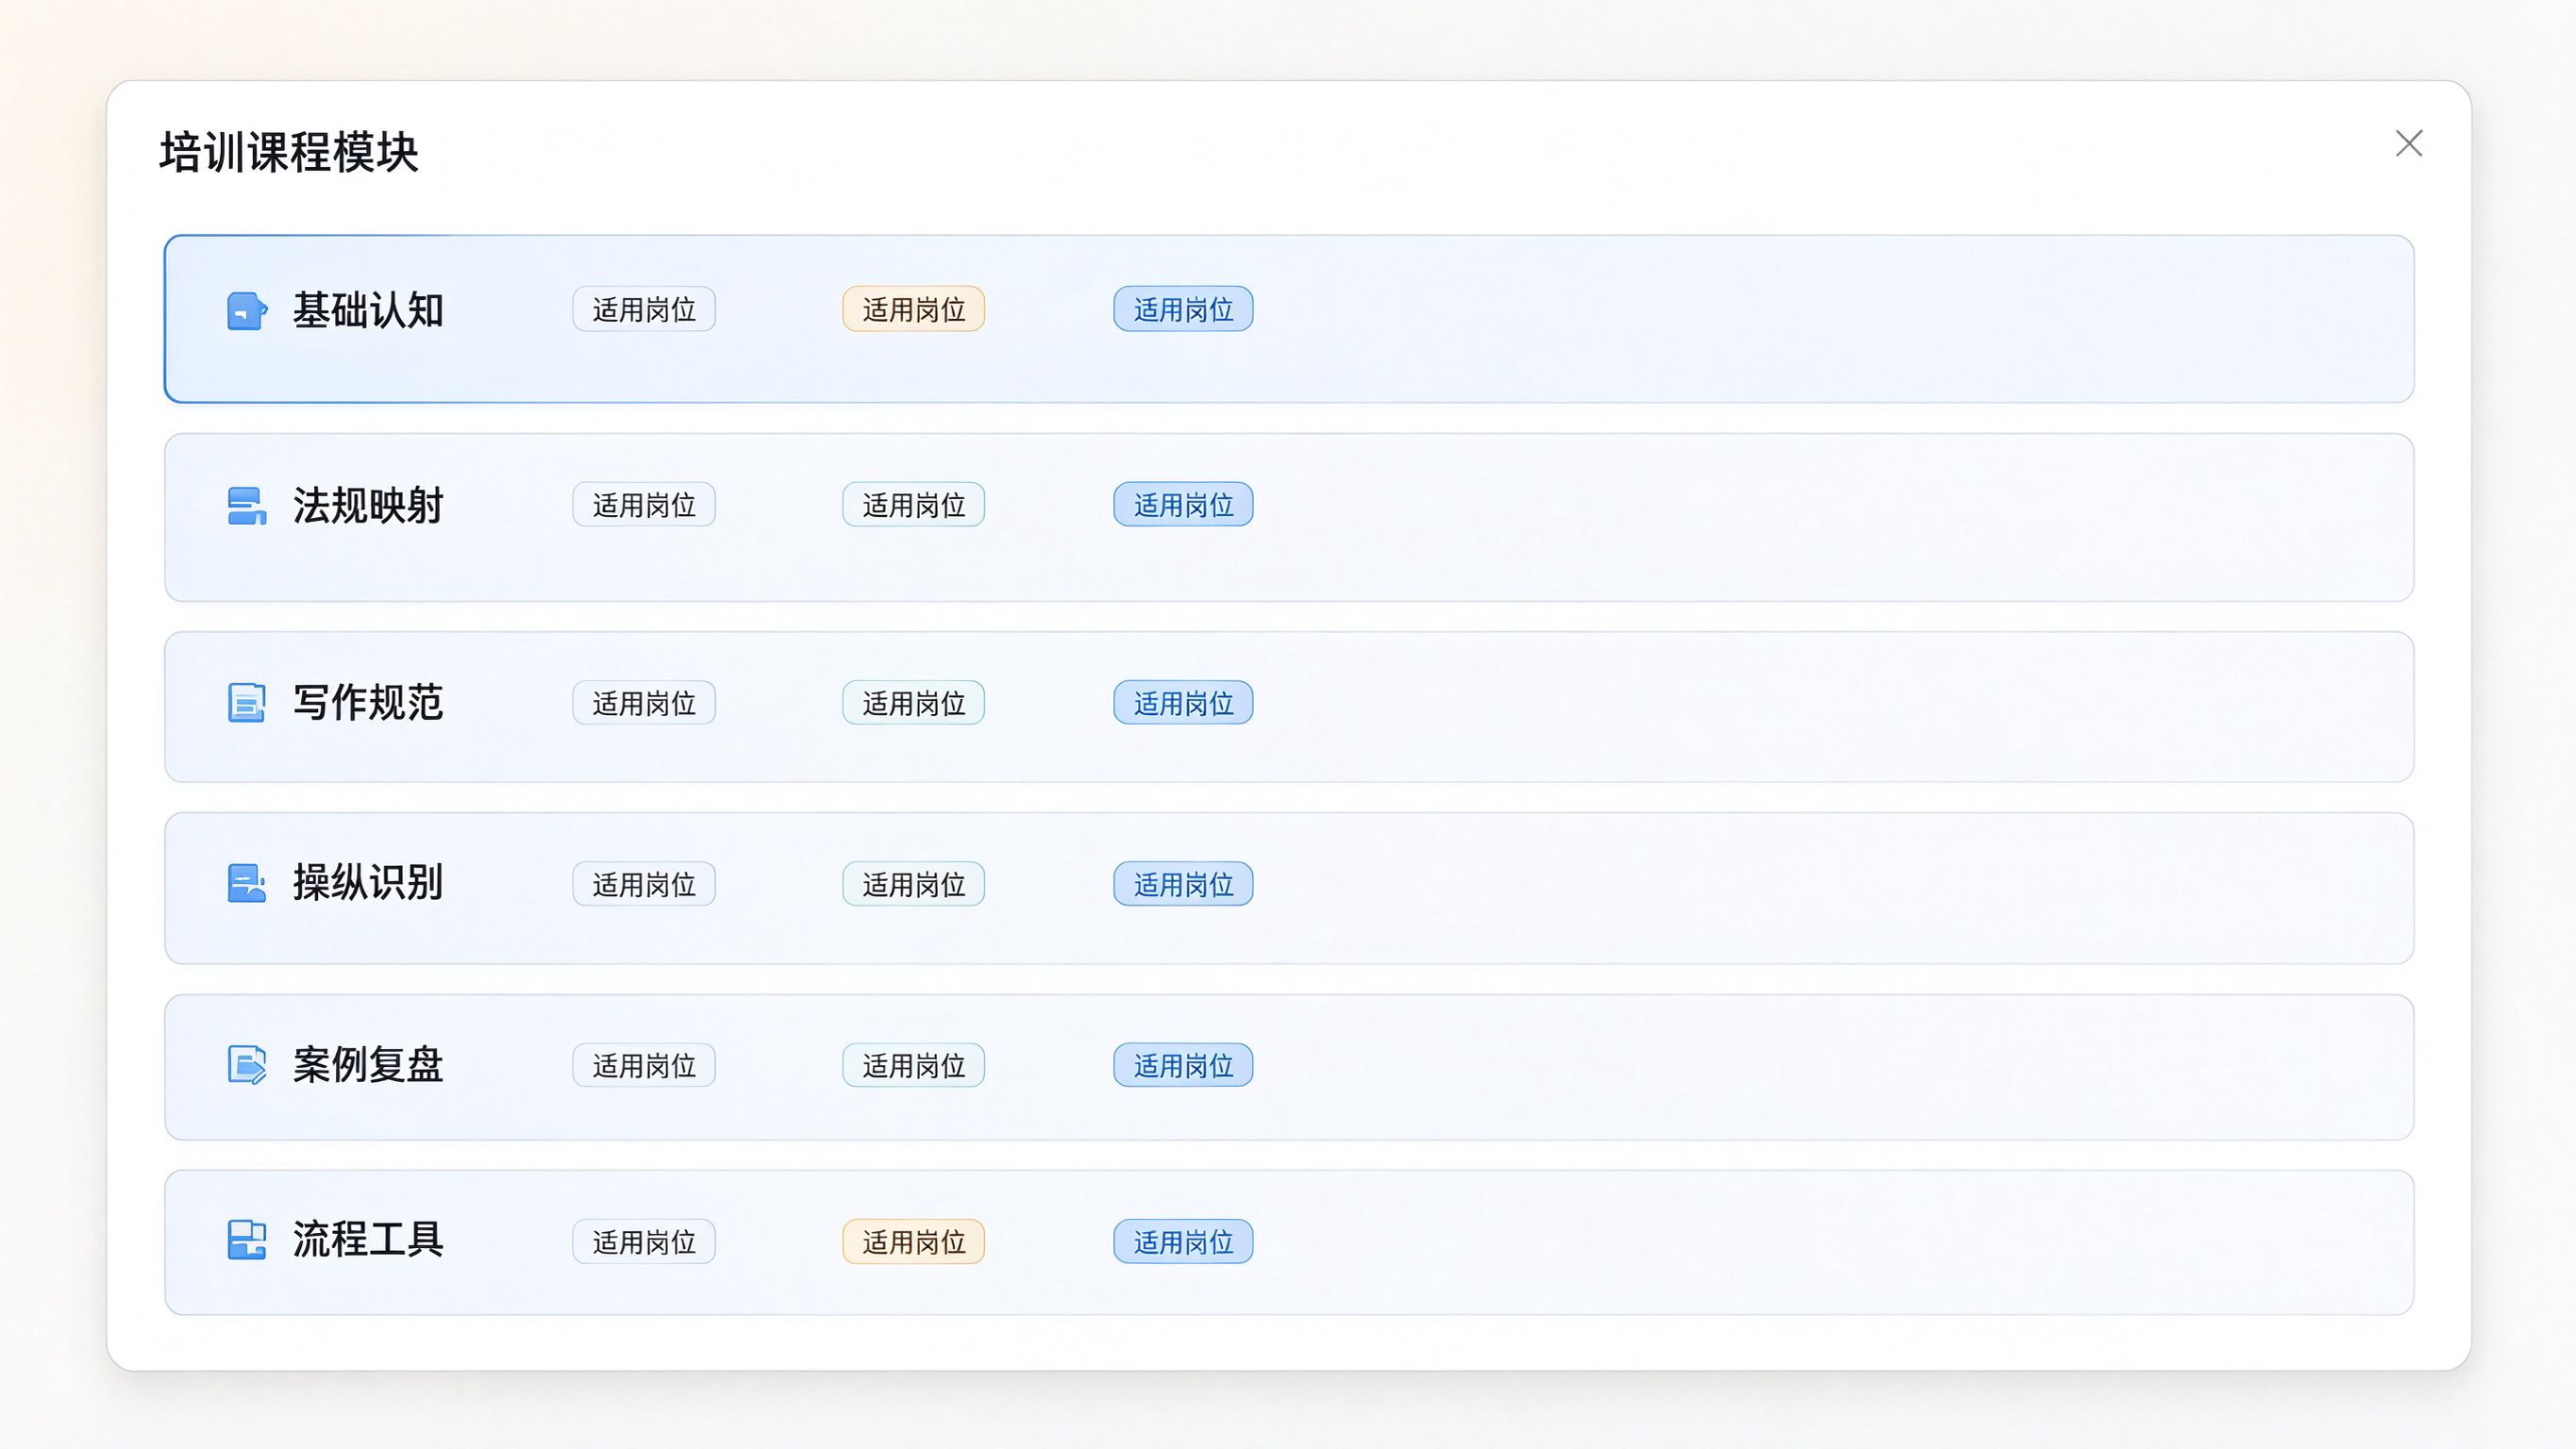Click the blue 适用岗位 tag in 案例复盘 row
Image resolution: width=2576 pixels, height=1449 pixels.
point(1184,1065)
